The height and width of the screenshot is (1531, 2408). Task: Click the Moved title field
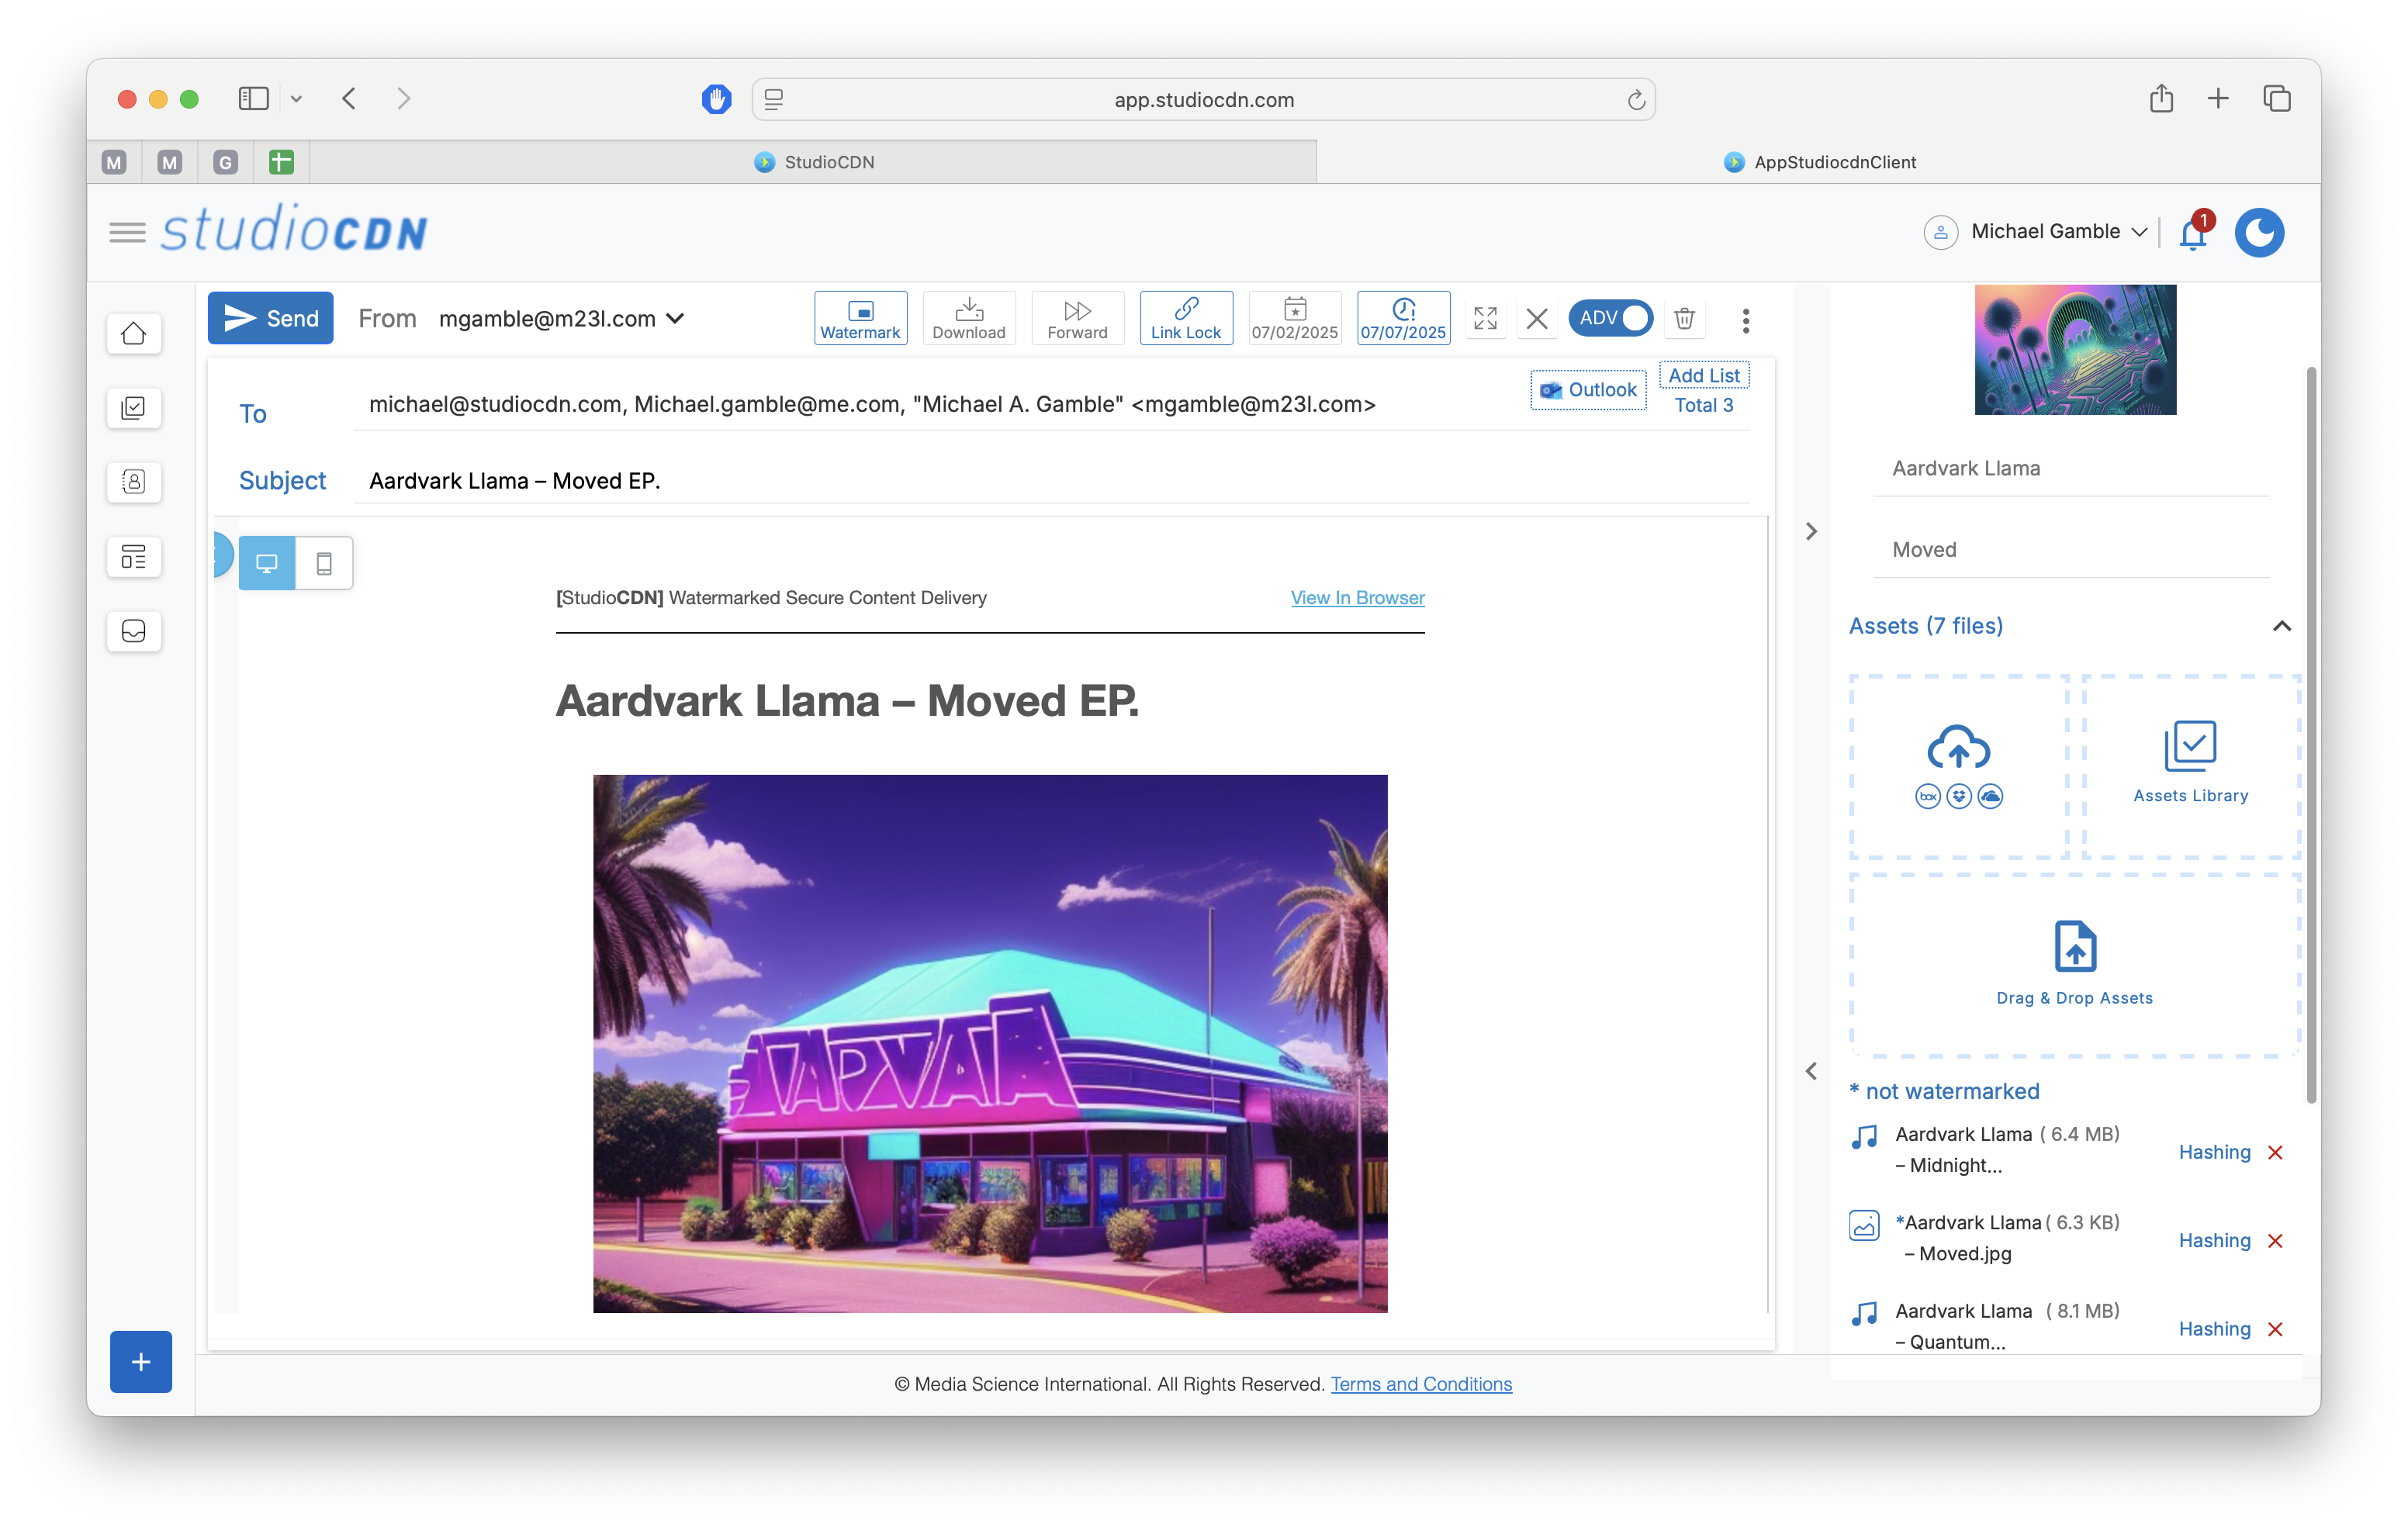(x=2071, y=549)
